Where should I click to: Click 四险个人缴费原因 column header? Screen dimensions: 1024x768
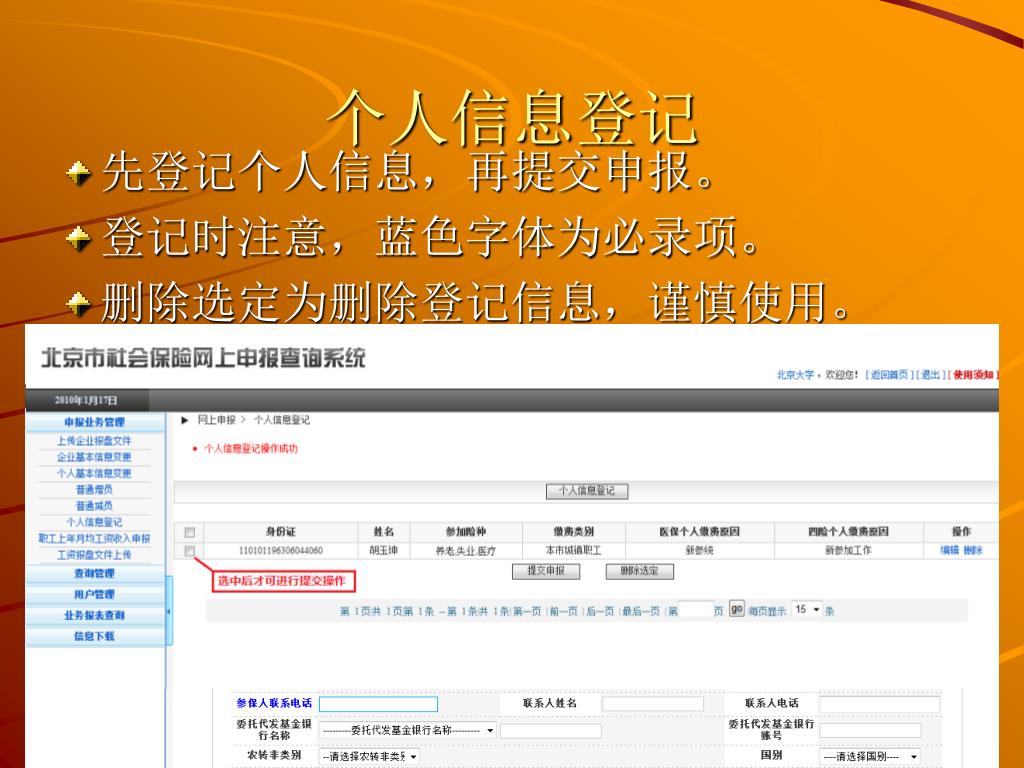848,532
